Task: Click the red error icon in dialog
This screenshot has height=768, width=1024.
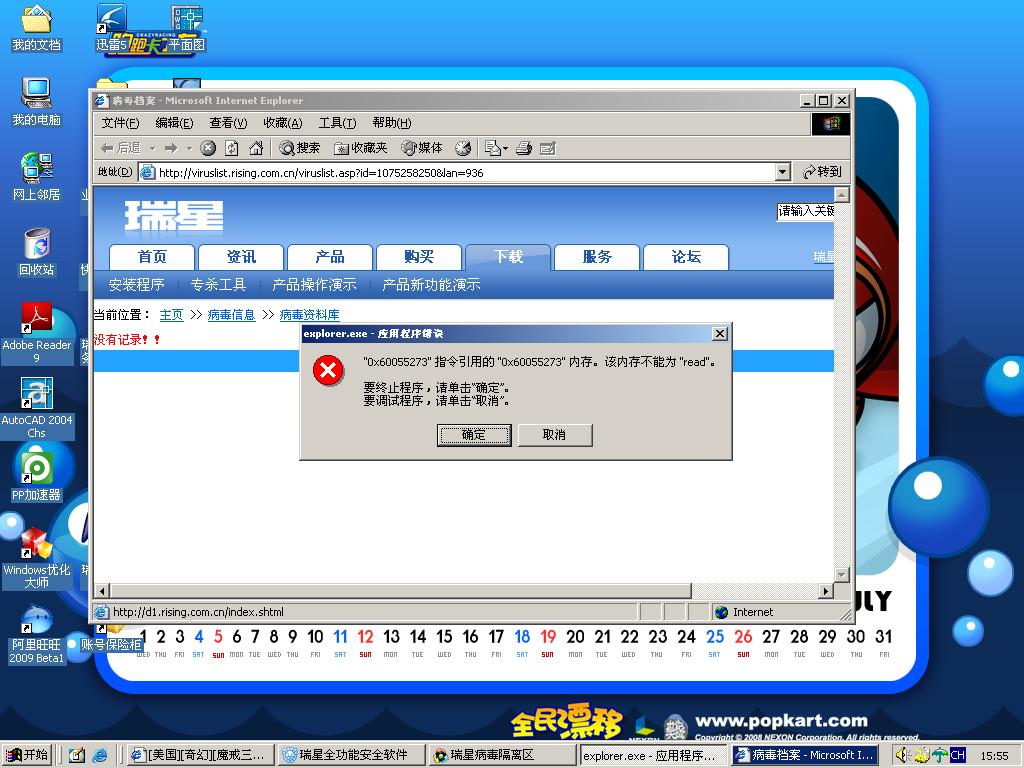Action: click(x=328, y=370)
